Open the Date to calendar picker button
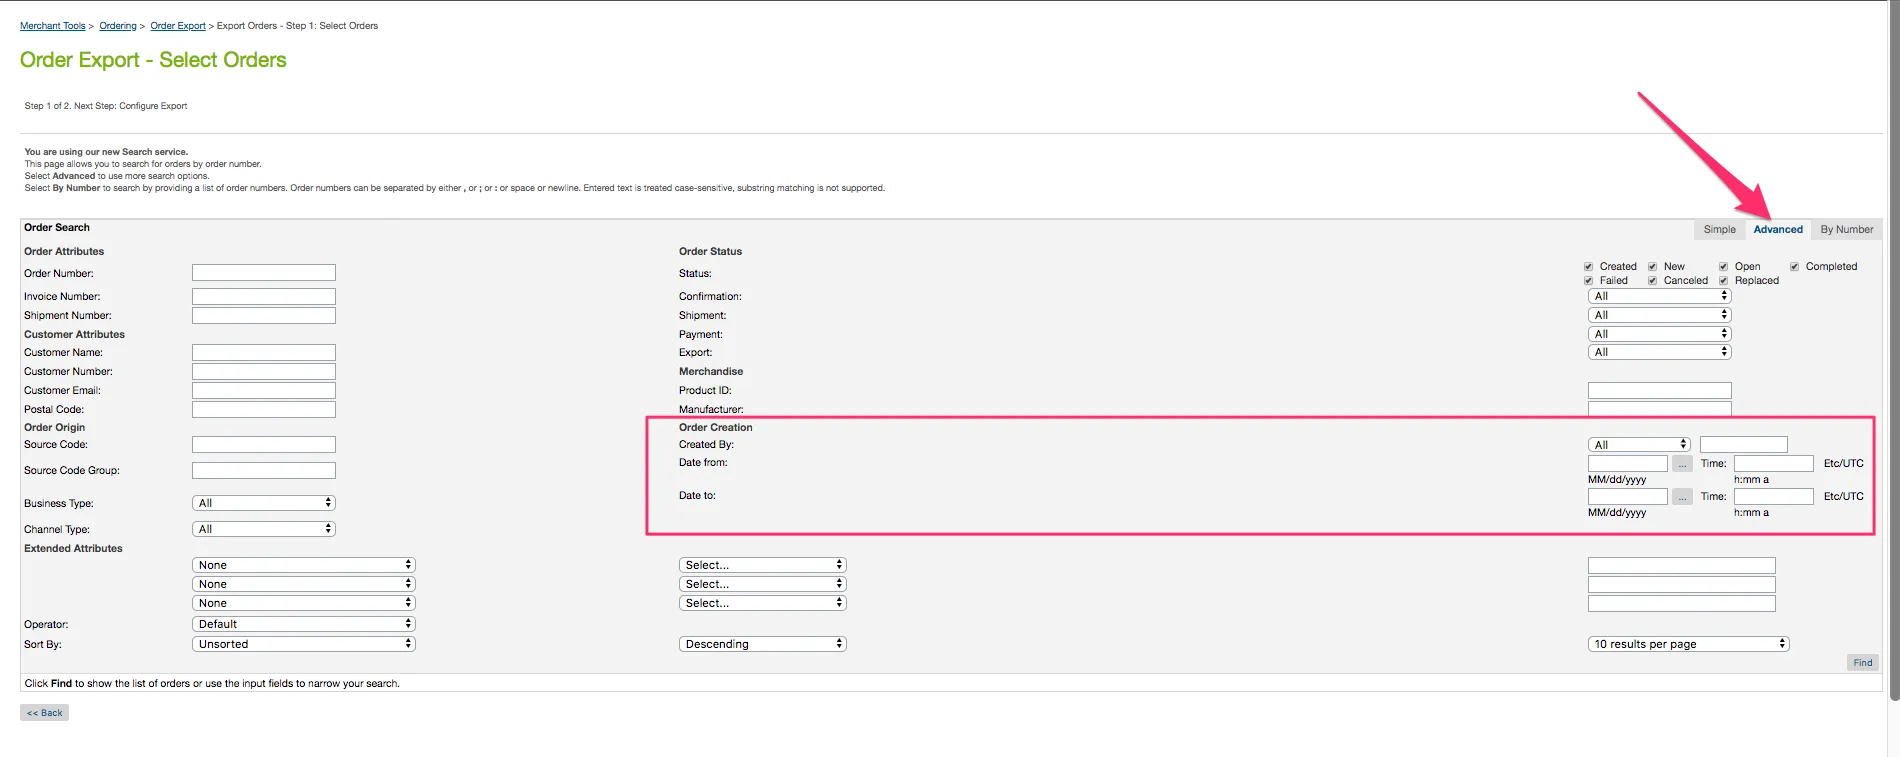 point(1682,497)
